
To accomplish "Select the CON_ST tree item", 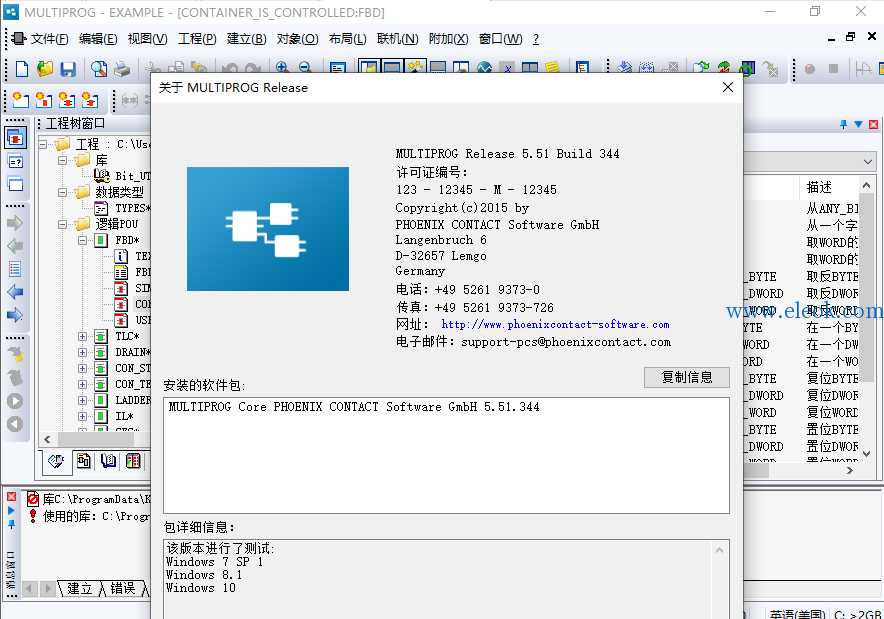I will pyautogui.click(x=132, y=368).
